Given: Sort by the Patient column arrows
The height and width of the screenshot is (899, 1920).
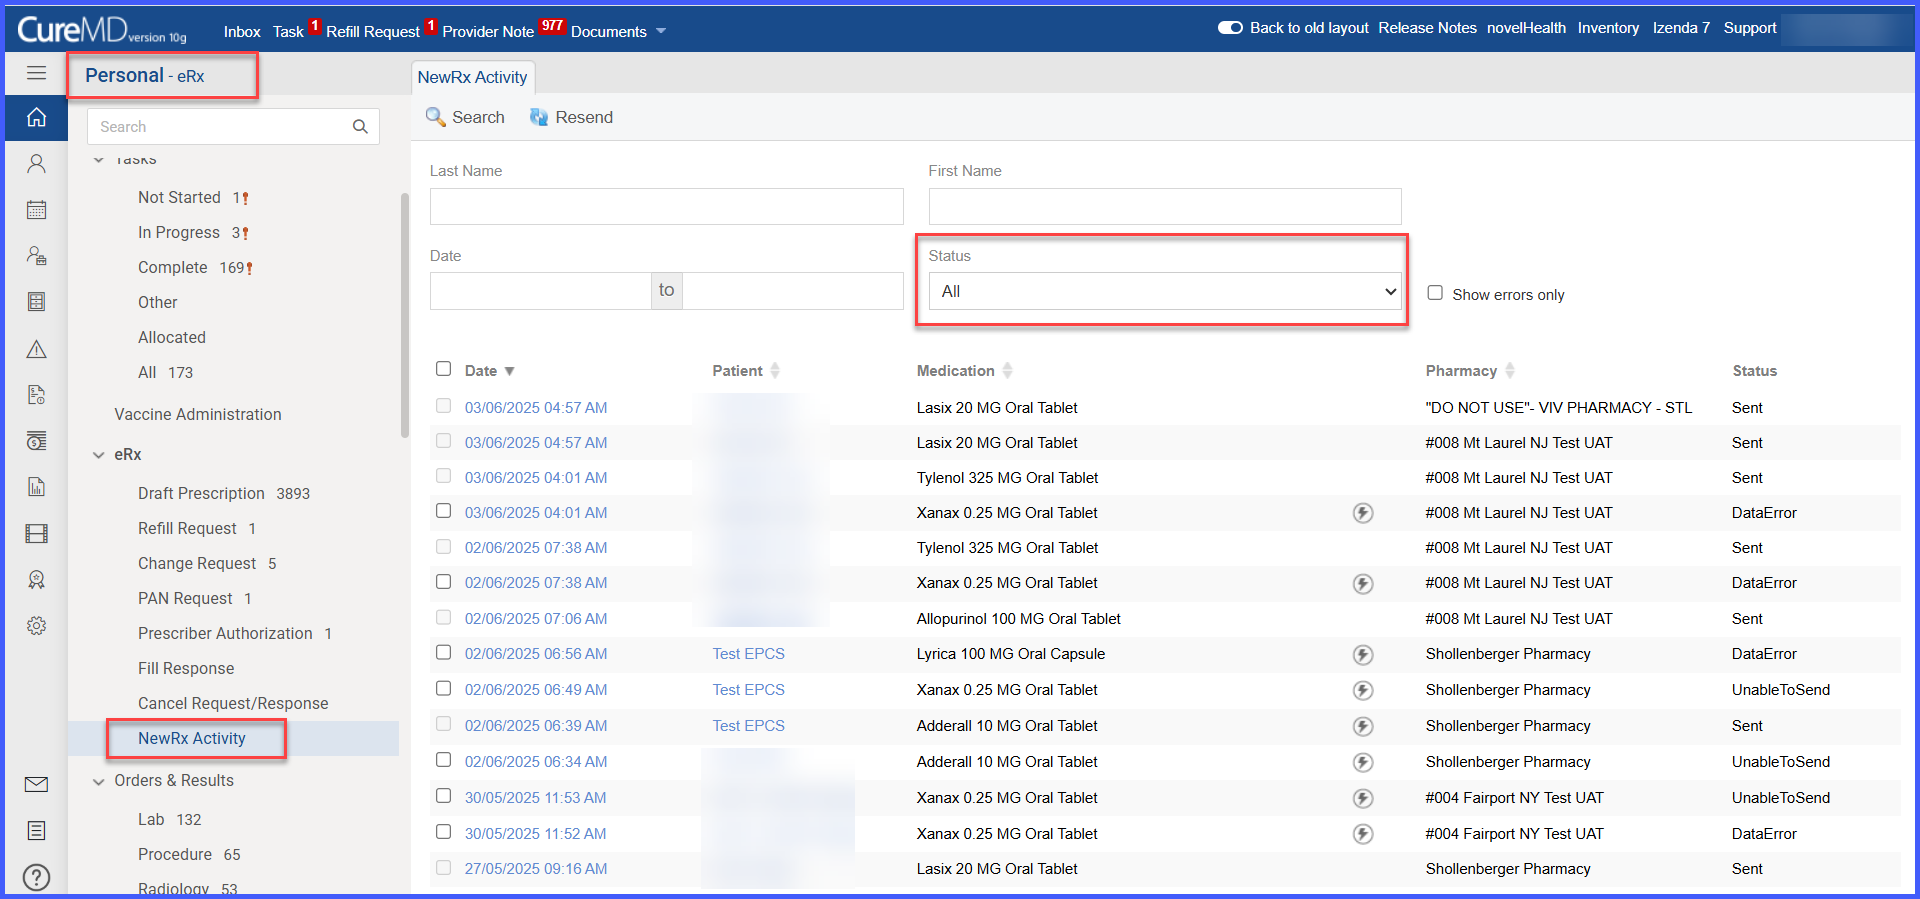Looking at the screenshot, I should coord(775,371).
